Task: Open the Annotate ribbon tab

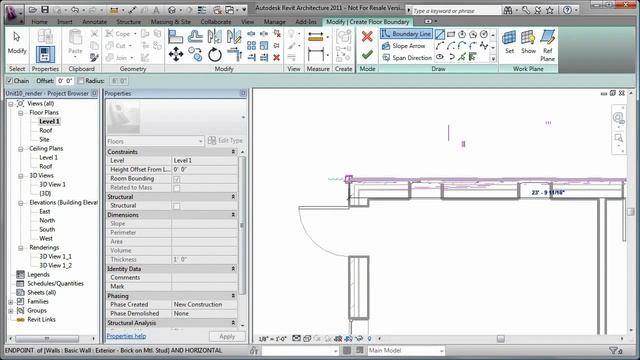Action: tap(95, 22)
